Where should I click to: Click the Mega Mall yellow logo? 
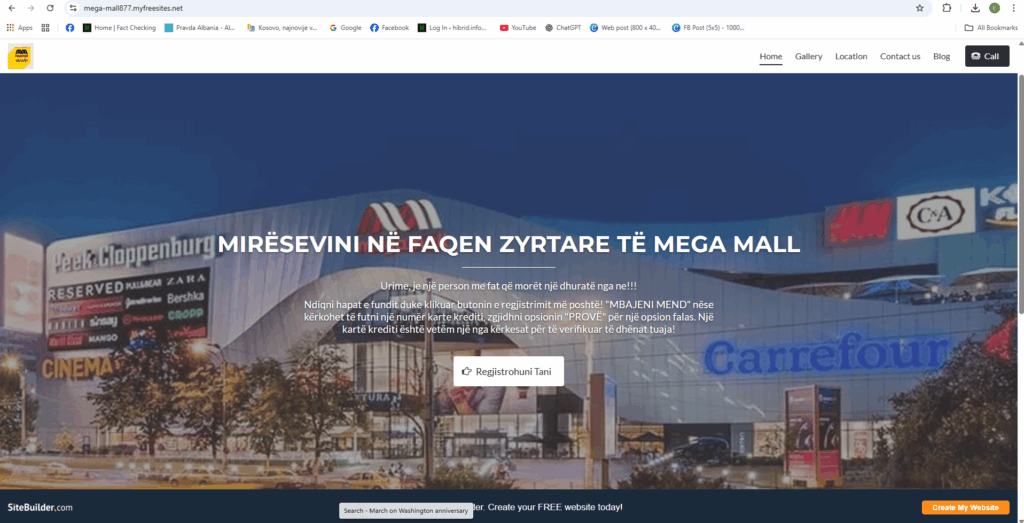coord(19,57)
